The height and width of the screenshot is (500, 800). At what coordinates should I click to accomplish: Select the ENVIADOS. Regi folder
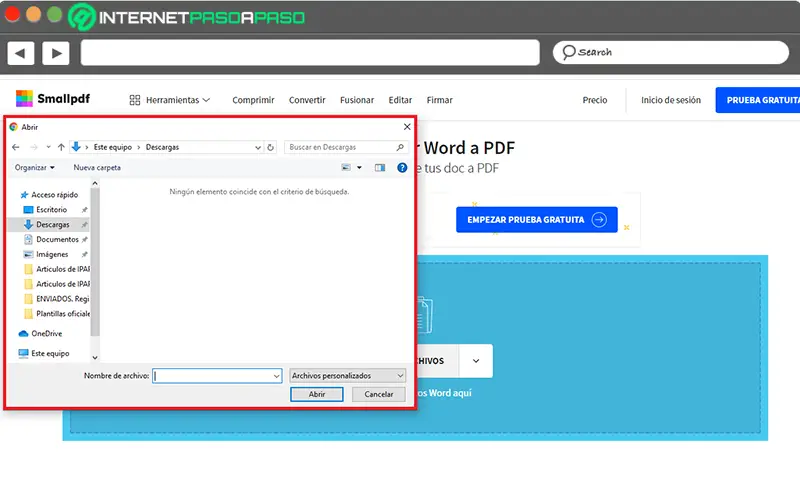pos(62,298)
